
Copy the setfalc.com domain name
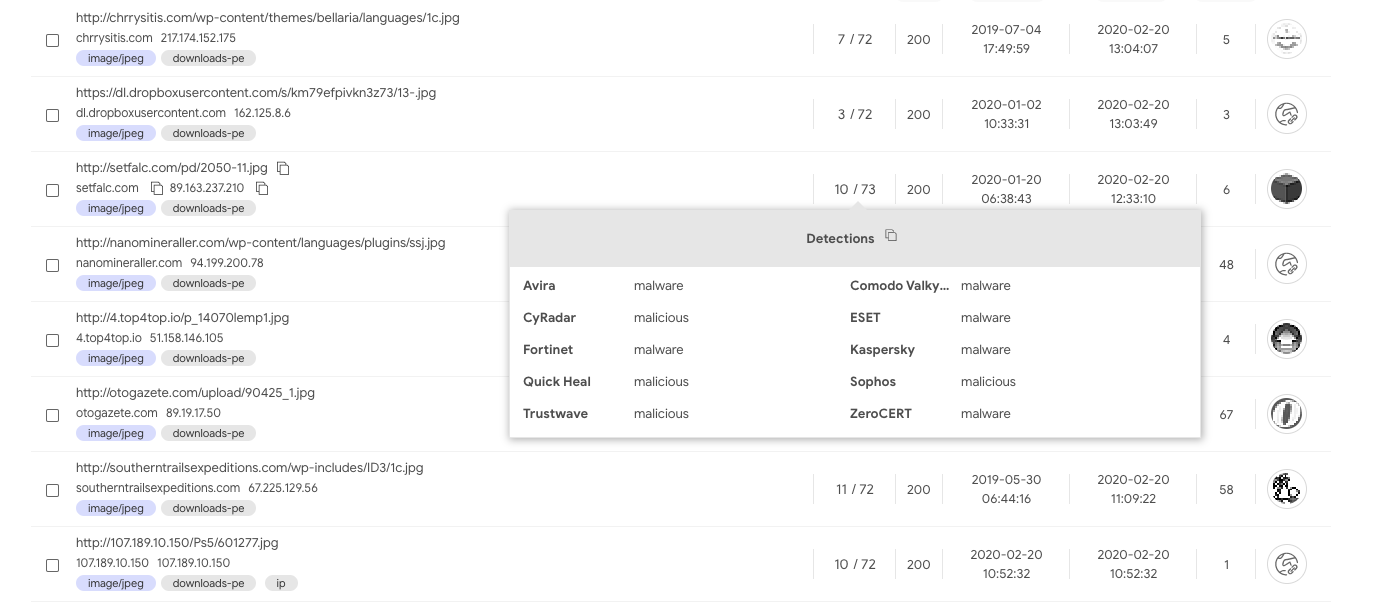pos(157,188)
